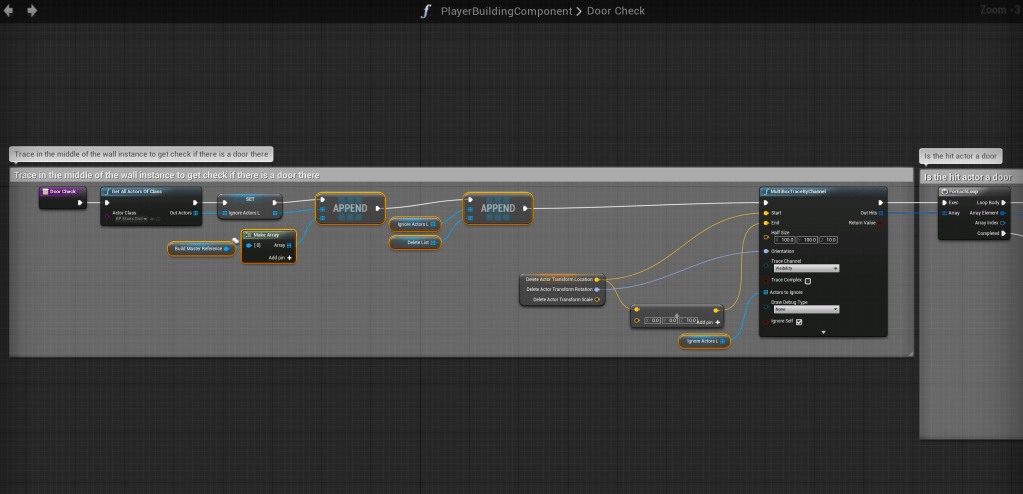
Task: Click the Out Actors array pin
Action: point(195,213)
